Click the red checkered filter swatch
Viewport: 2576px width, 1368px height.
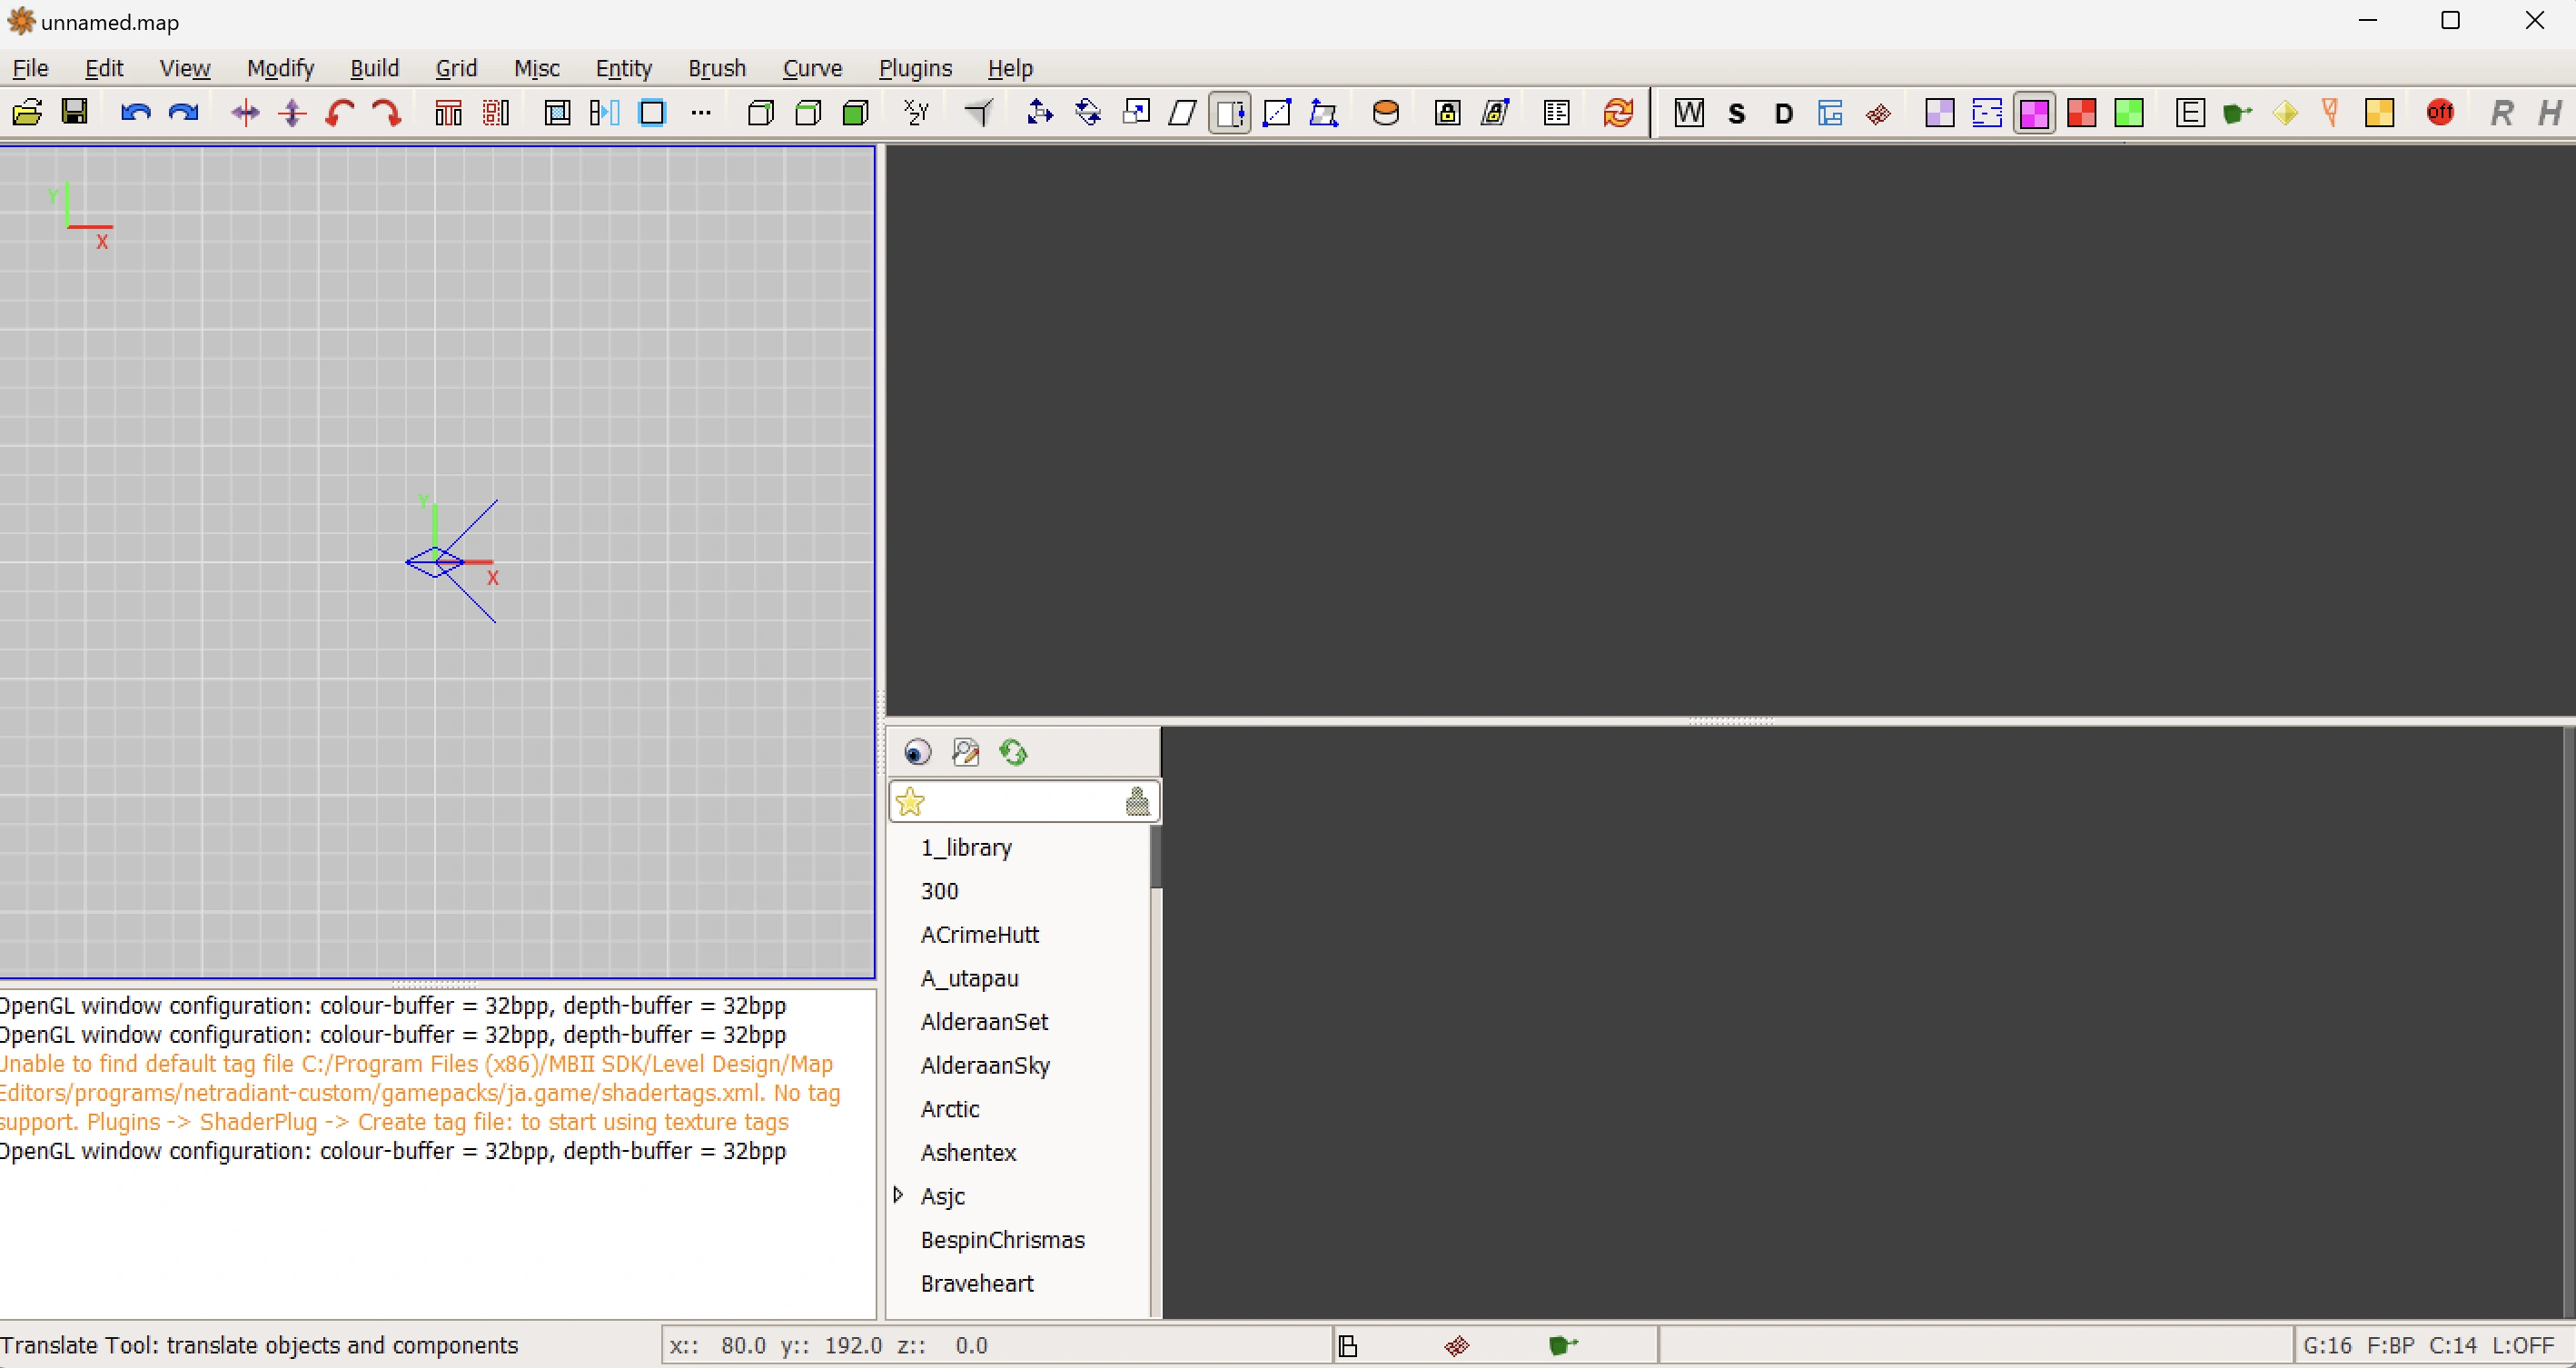(x=2081, y=112)
